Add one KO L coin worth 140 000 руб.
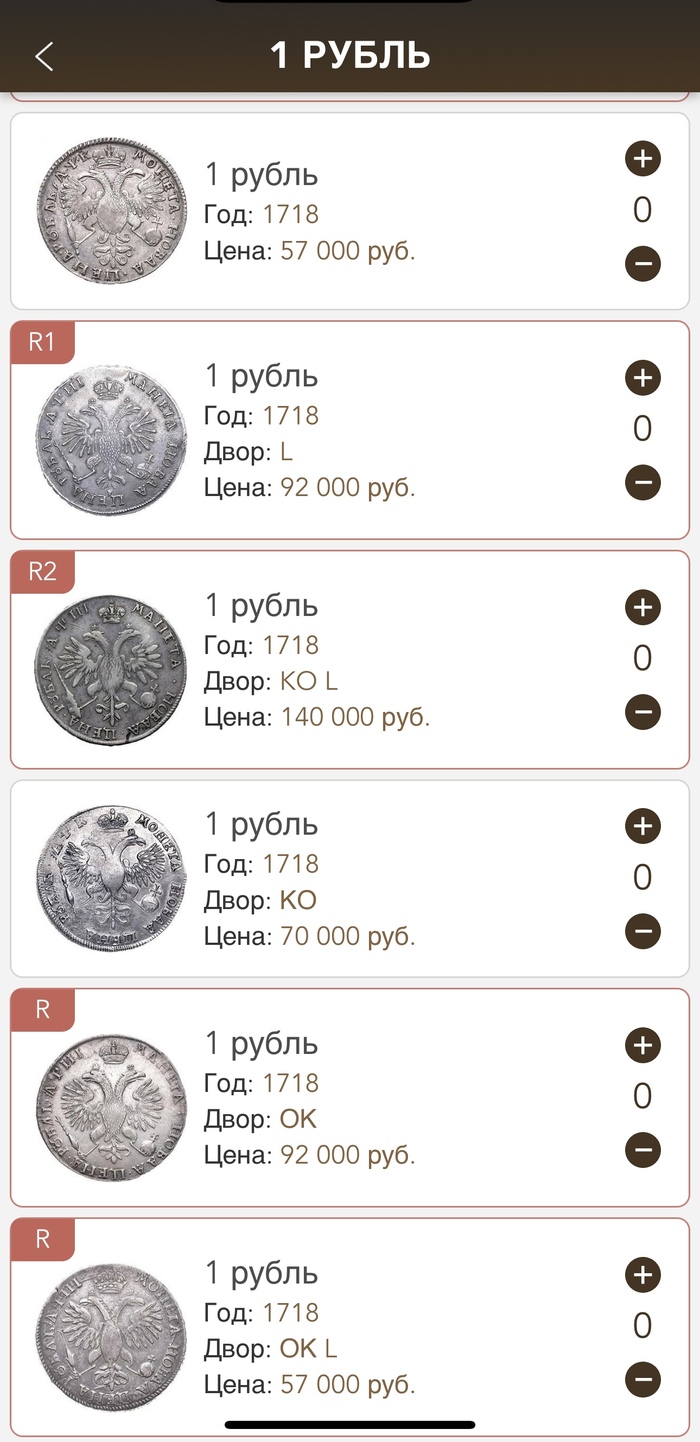The image size is (700, 1442). point(642,607)
